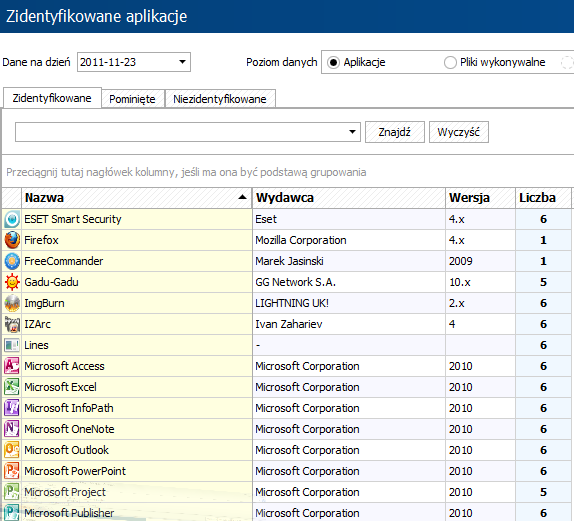
Task: Expand the search filter combo box arrow
Action: click(x=352, y=132)
